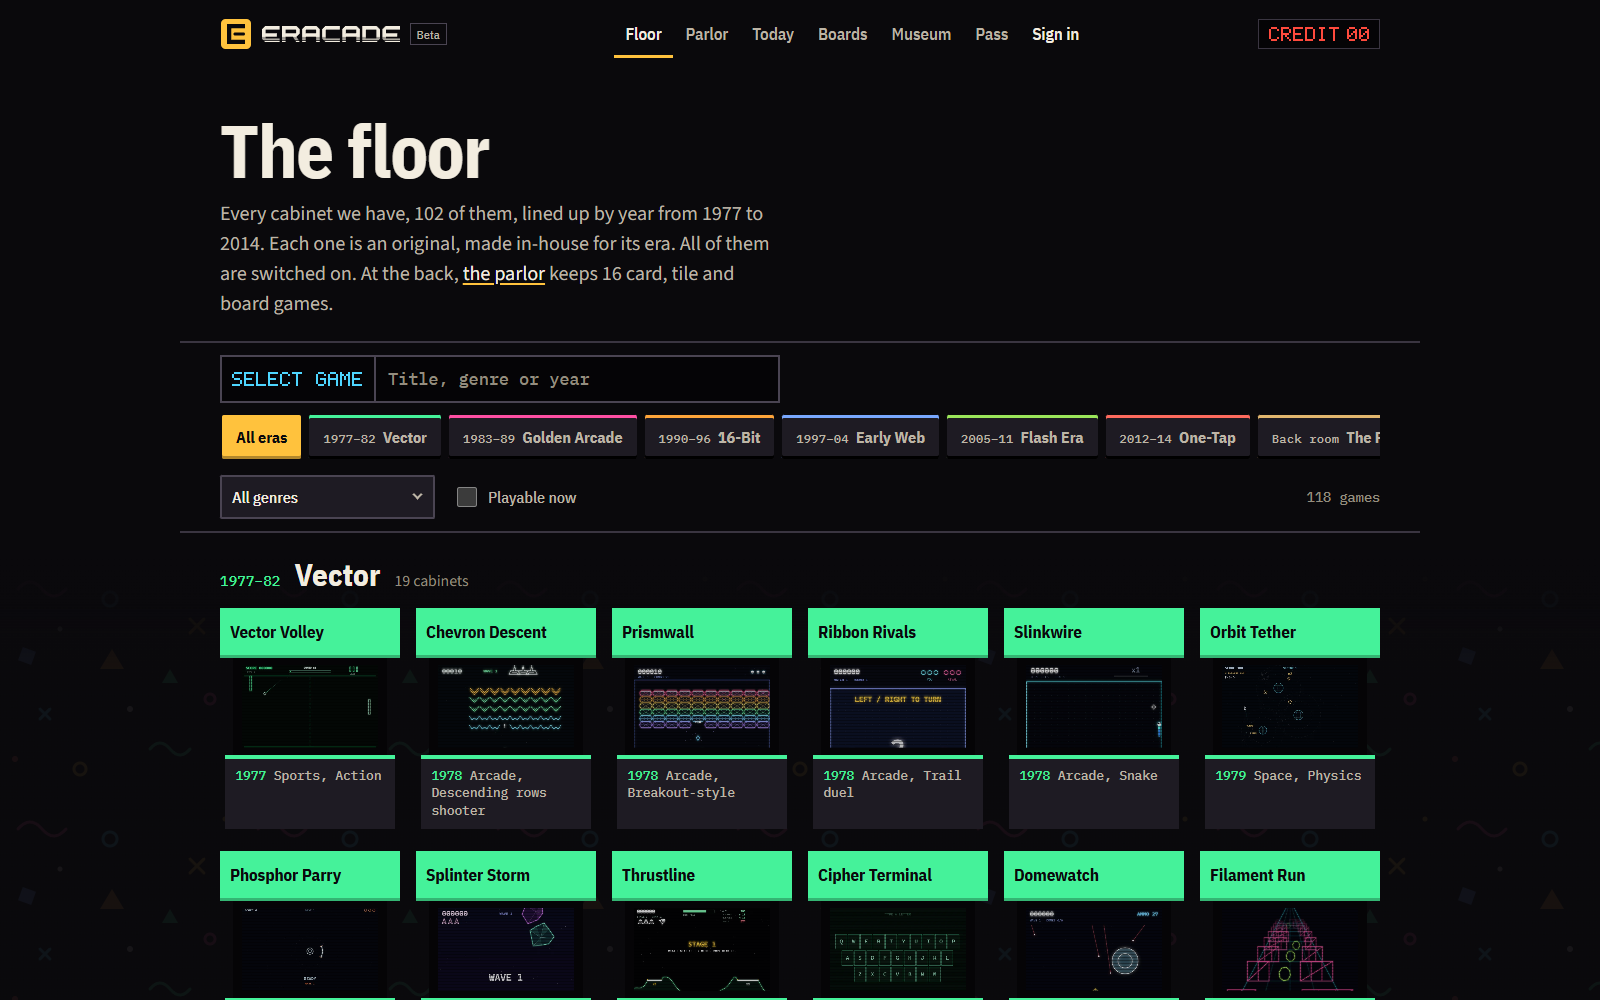The width and height of the screenshot is (1600, 1000).
Task: Open the Slinkwire cabinet title
Action: (1094, 632)
